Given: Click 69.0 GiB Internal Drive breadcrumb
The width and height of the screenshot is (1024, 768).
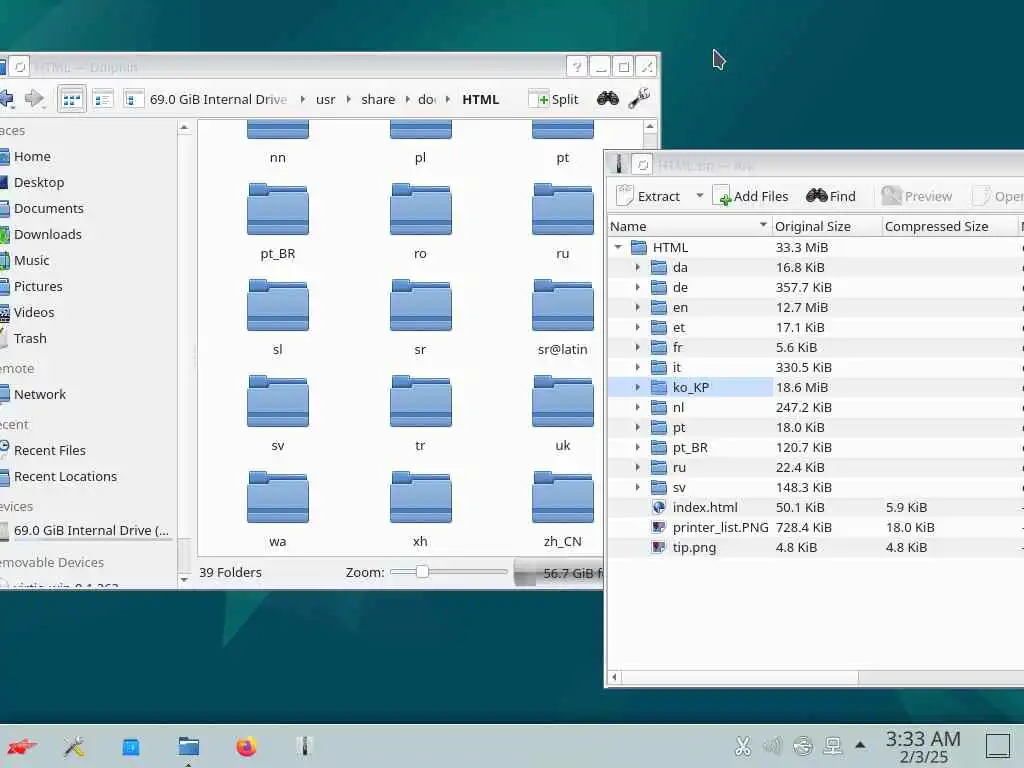Looking at the screenshot, I should pyautogui.click(x=218, y=99).
